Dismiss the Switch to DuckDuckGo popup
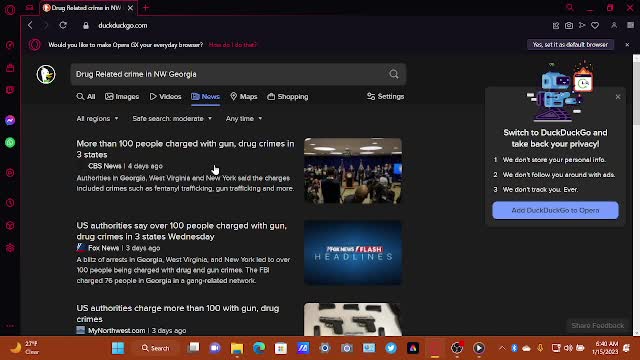The image size is (640, 360). (618, 97)
